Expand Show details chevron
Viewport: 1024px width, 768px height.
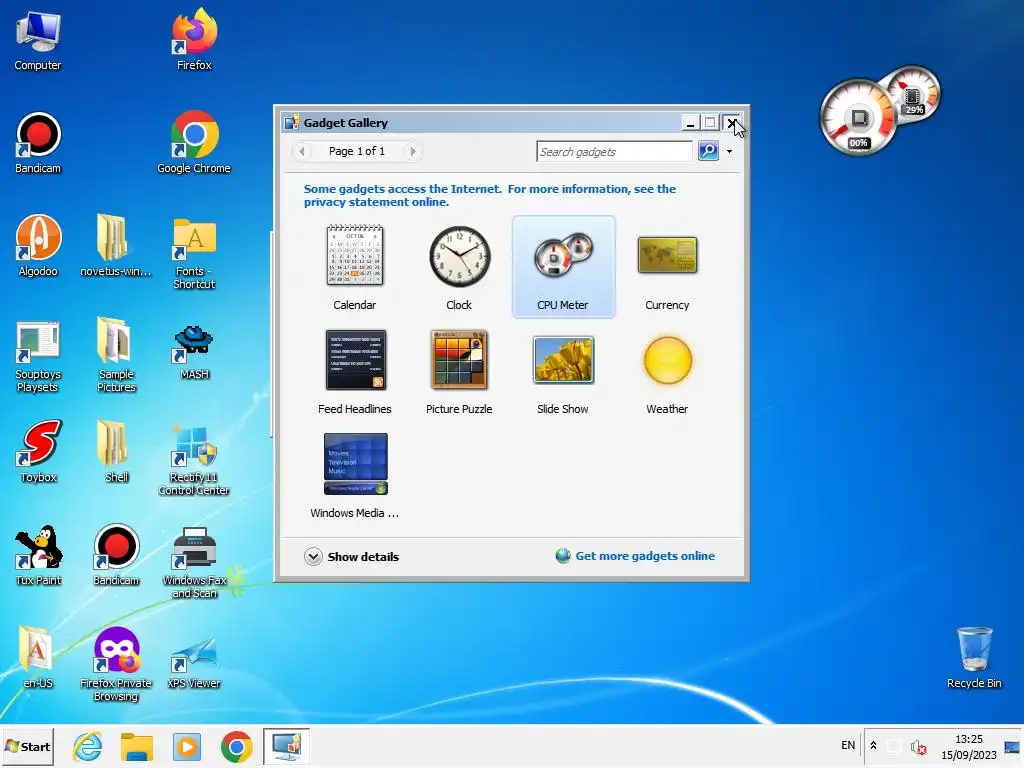313,556
